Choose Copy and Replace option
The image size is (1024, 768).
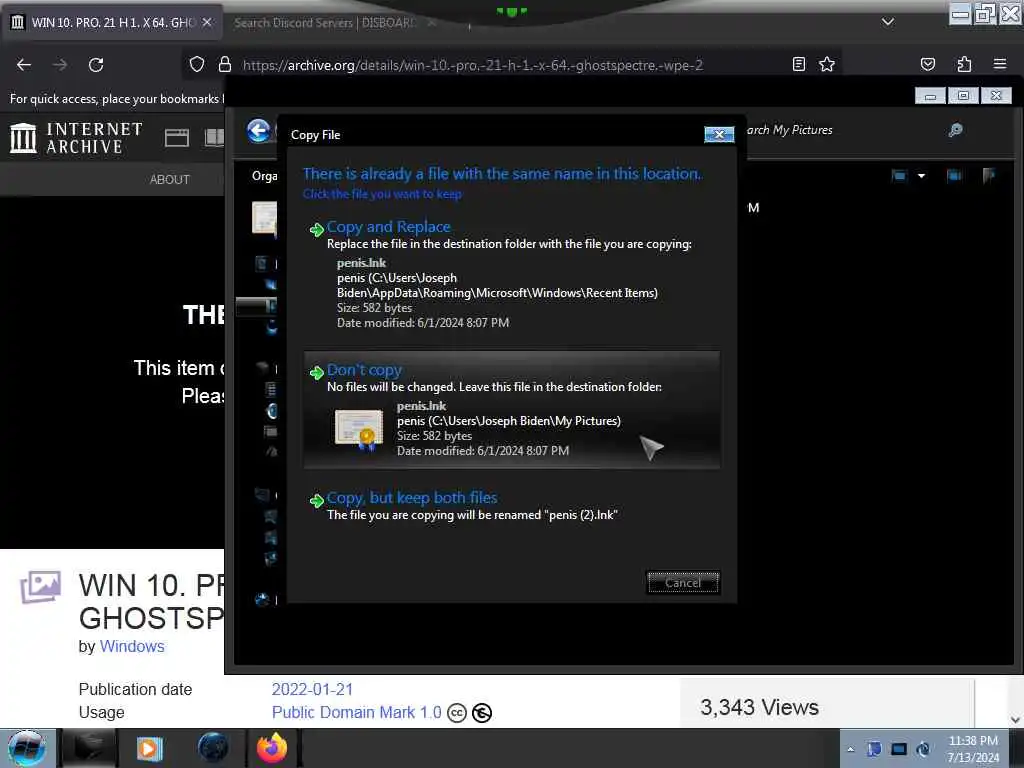tap(513, 275)
